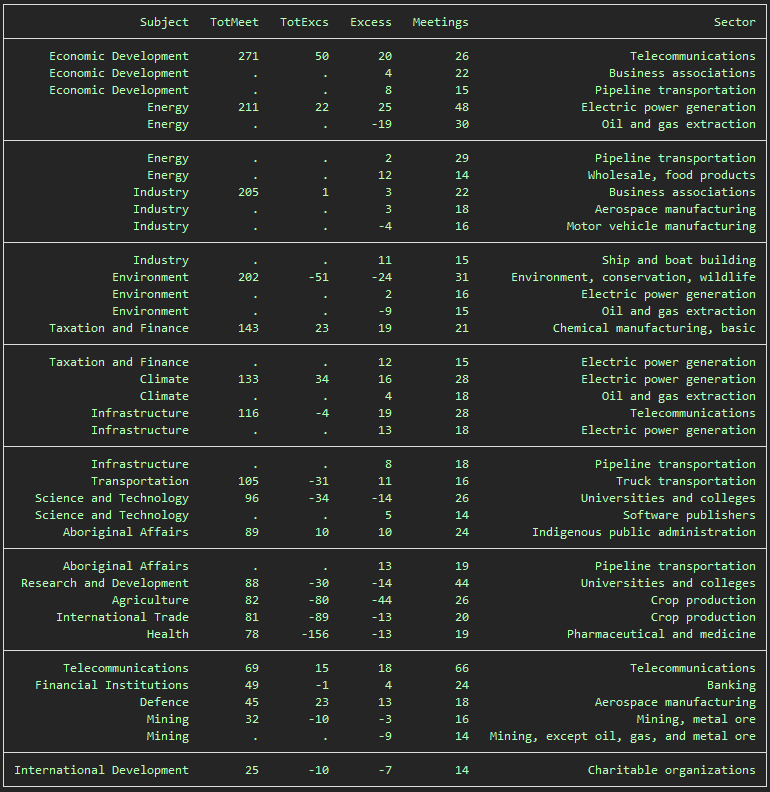770x792 pixels.
Task: Select the TotMeet value 78 for Health
Action: click(252, 634)
